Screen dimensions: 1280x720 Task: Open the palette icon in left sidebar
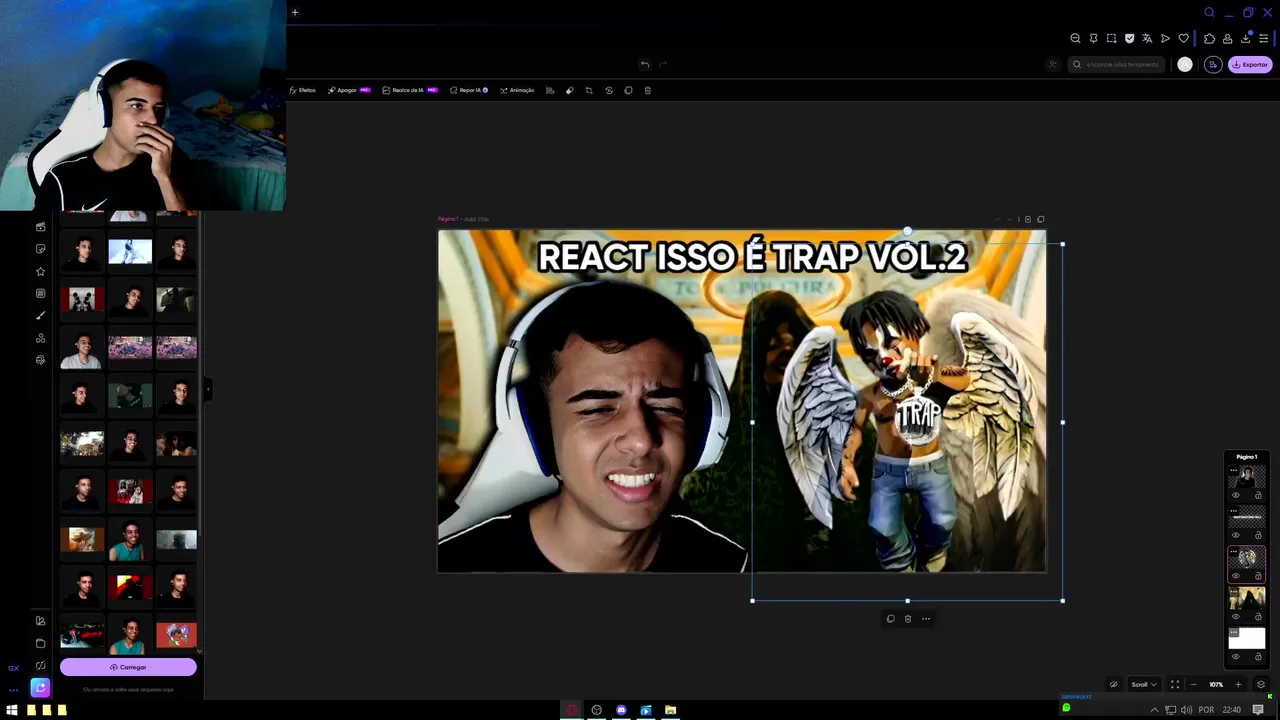click(40, 360)
